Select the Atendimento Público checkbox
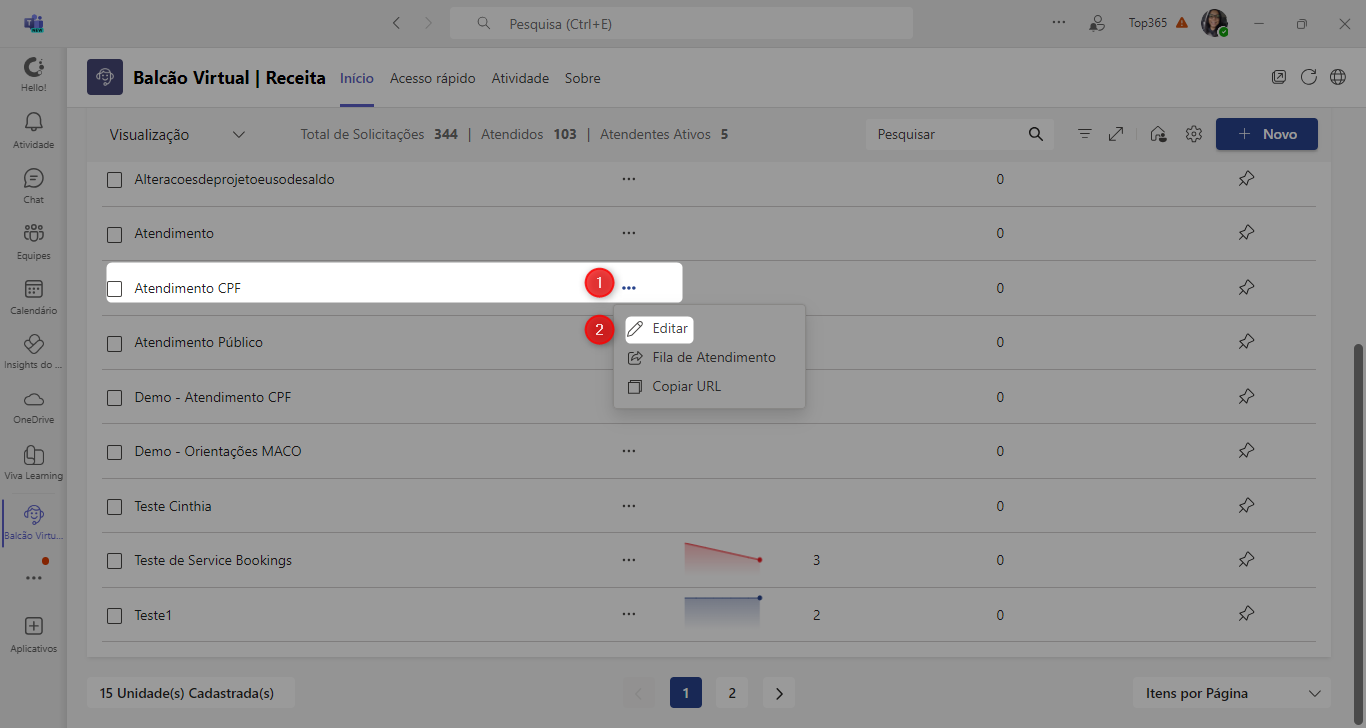Viewport: 1366px width, 728px height. pyautogui.click(x=115, y=343)
